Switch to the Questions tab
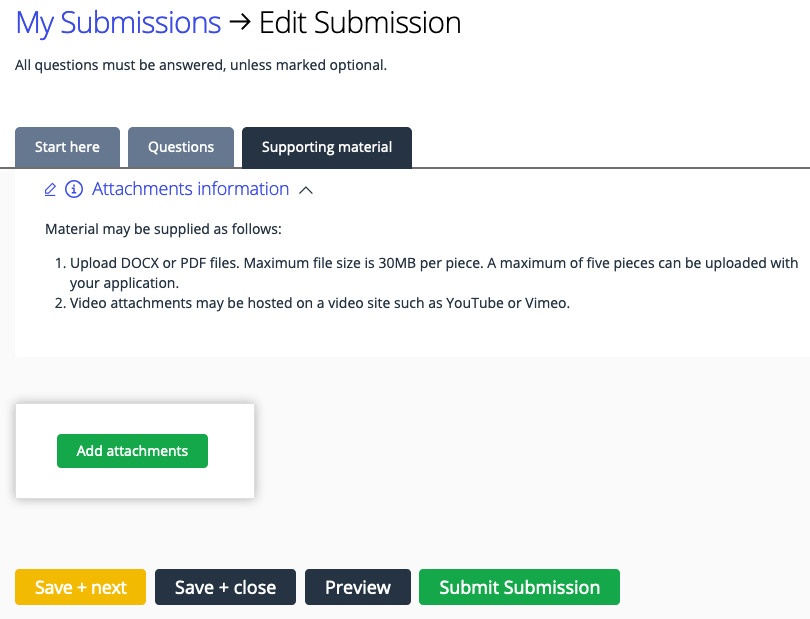 181,147
